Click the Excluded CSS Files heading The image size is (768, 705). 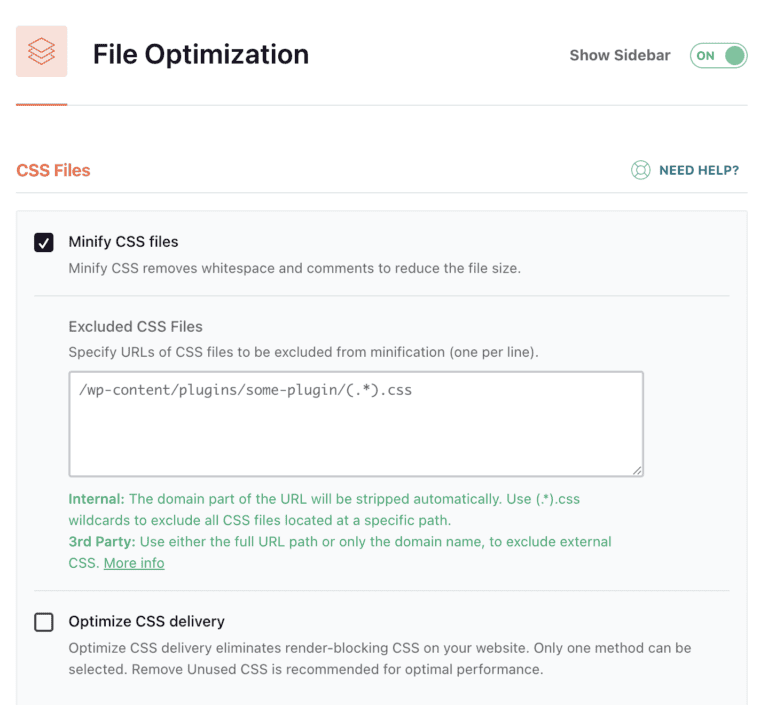pyautogui.click(x=135, y=326)
